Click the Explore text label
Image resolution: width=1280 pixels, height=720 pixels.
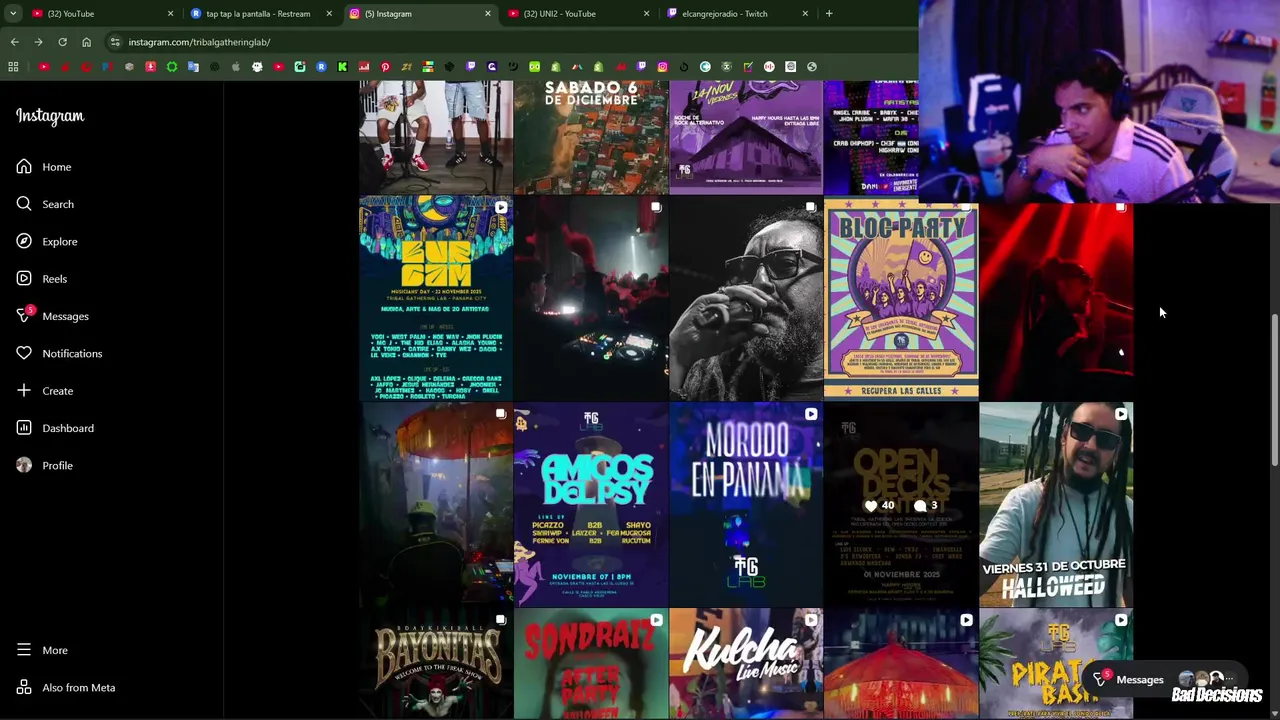pos(60,241)
